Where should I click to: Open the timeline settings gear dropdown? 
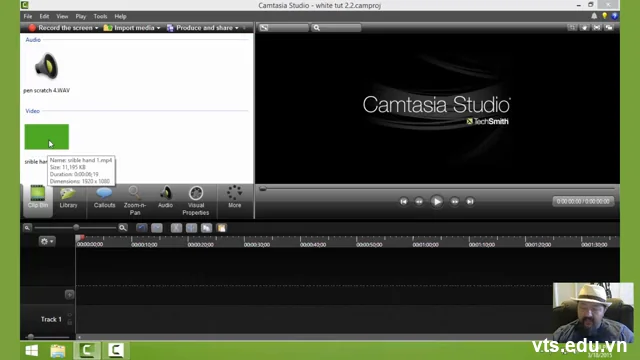(47, 241)
